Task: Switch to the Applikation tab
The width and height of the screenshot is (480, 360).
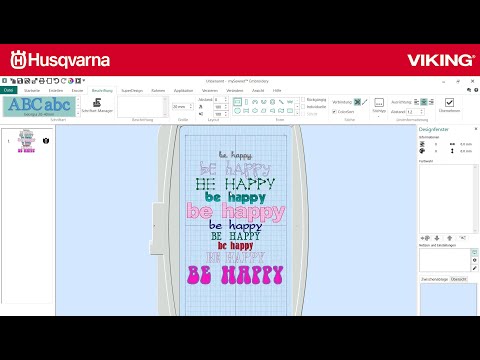Action: click(183, 91)
